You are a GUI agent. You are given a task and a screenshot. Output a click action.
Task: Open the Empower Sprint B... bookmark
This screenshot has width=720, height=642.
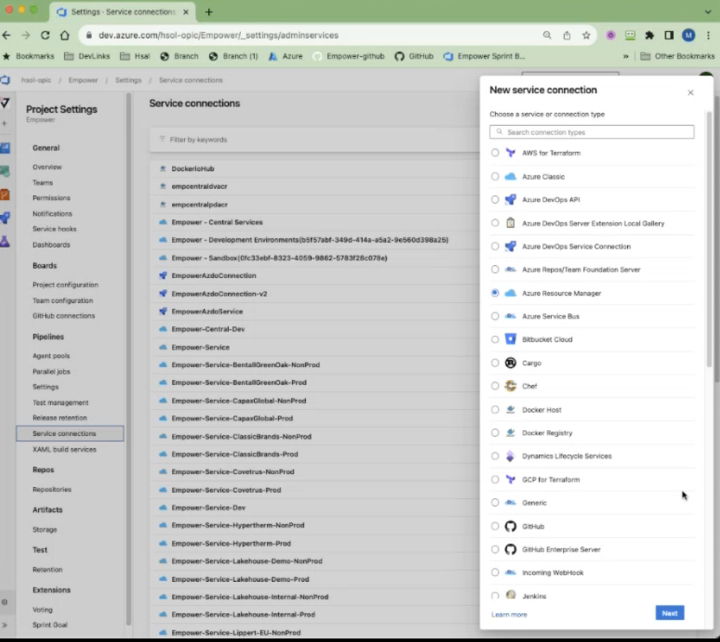pyautogui.click(x=484, y=56)
